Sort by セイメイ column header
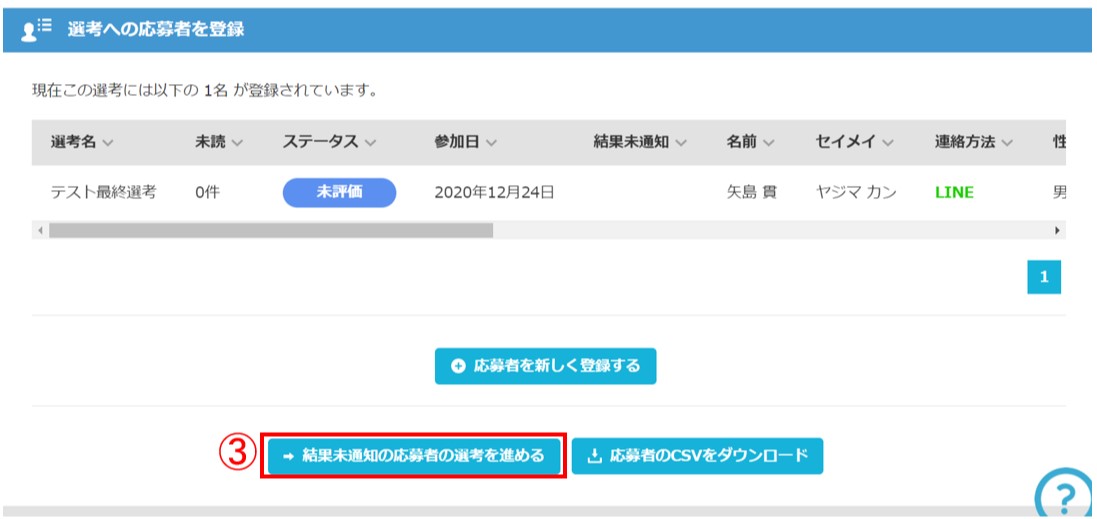Screen dimensions: 1097x519 854,142
